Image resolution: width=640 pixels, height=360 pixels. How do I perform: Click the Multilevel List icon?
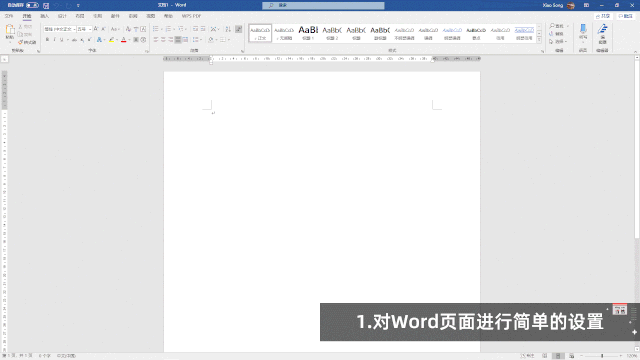pos(180,29)
